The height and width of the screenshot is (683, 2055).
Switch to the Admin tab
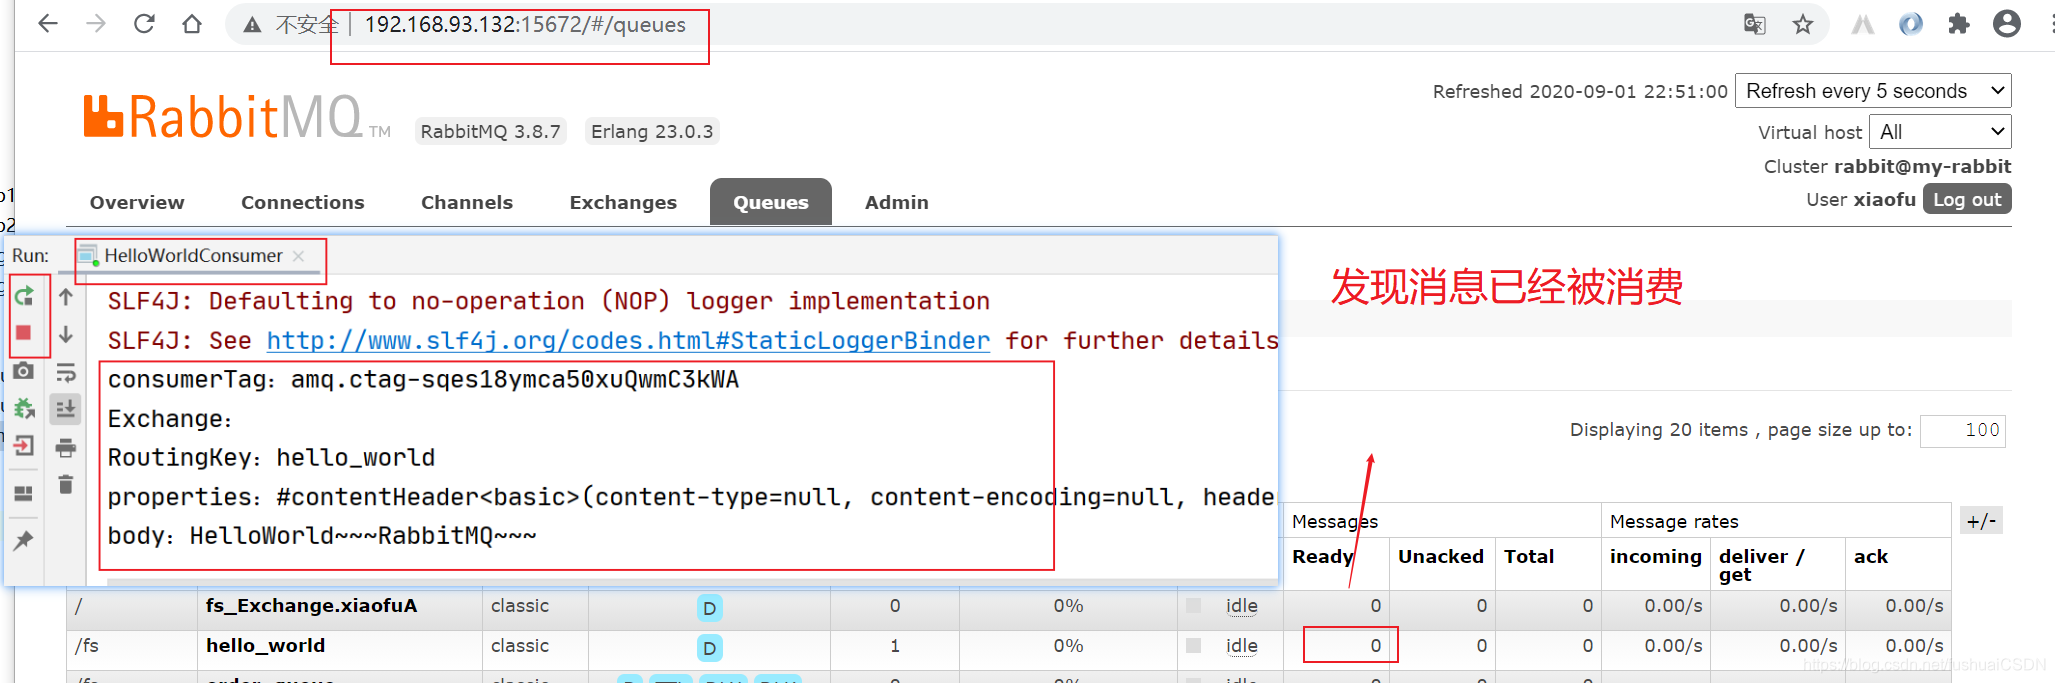tap(897, 202)
